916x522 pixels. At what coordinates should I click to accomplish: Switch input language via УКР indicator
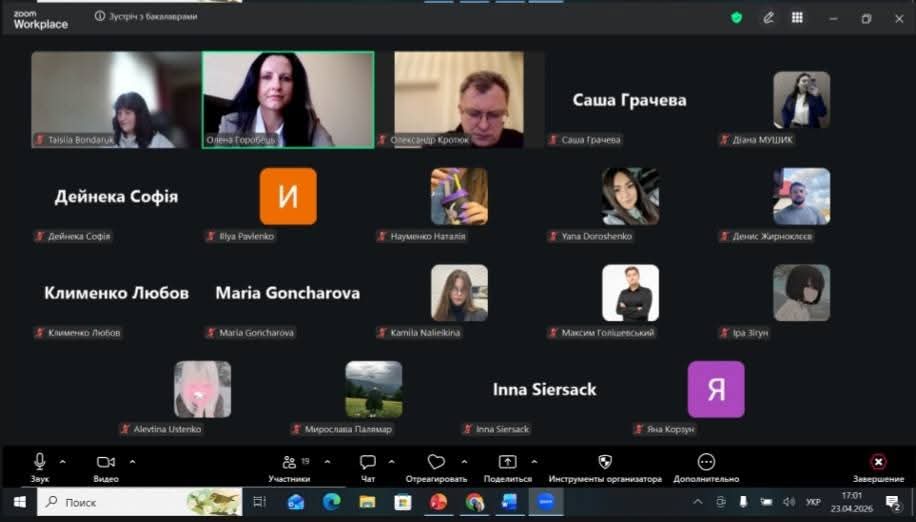[813, 502]
